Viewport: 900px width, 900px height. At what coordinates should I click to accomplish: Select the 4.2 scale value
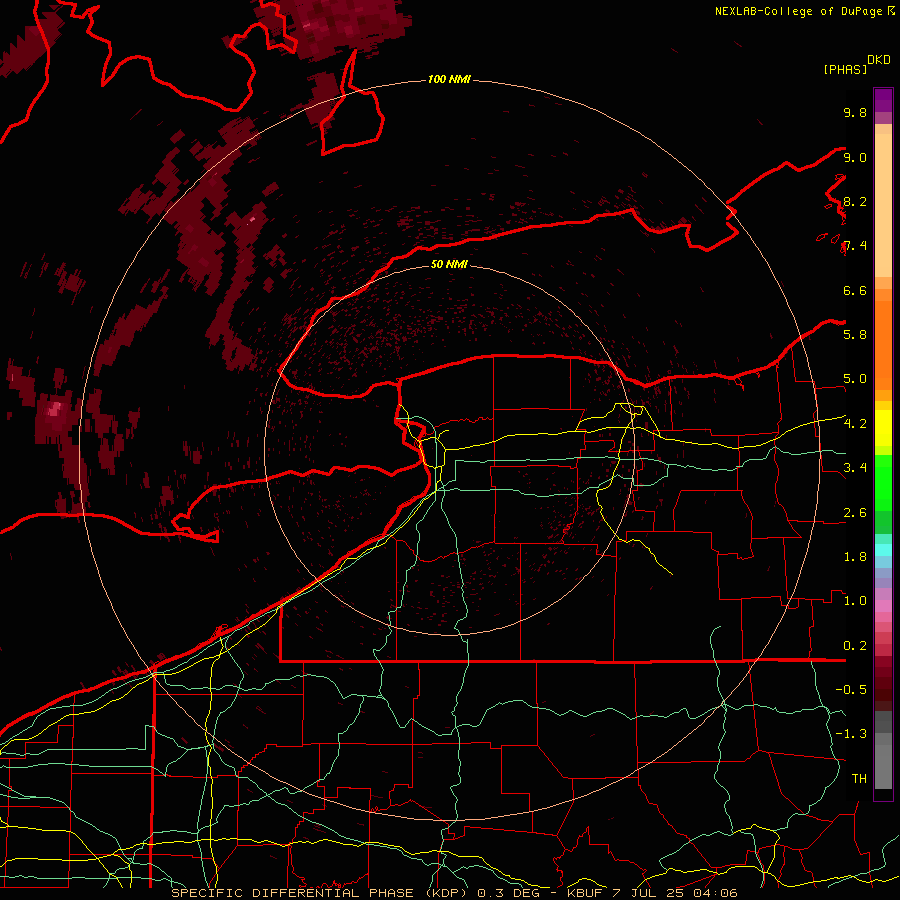click(x=855, y=424)
